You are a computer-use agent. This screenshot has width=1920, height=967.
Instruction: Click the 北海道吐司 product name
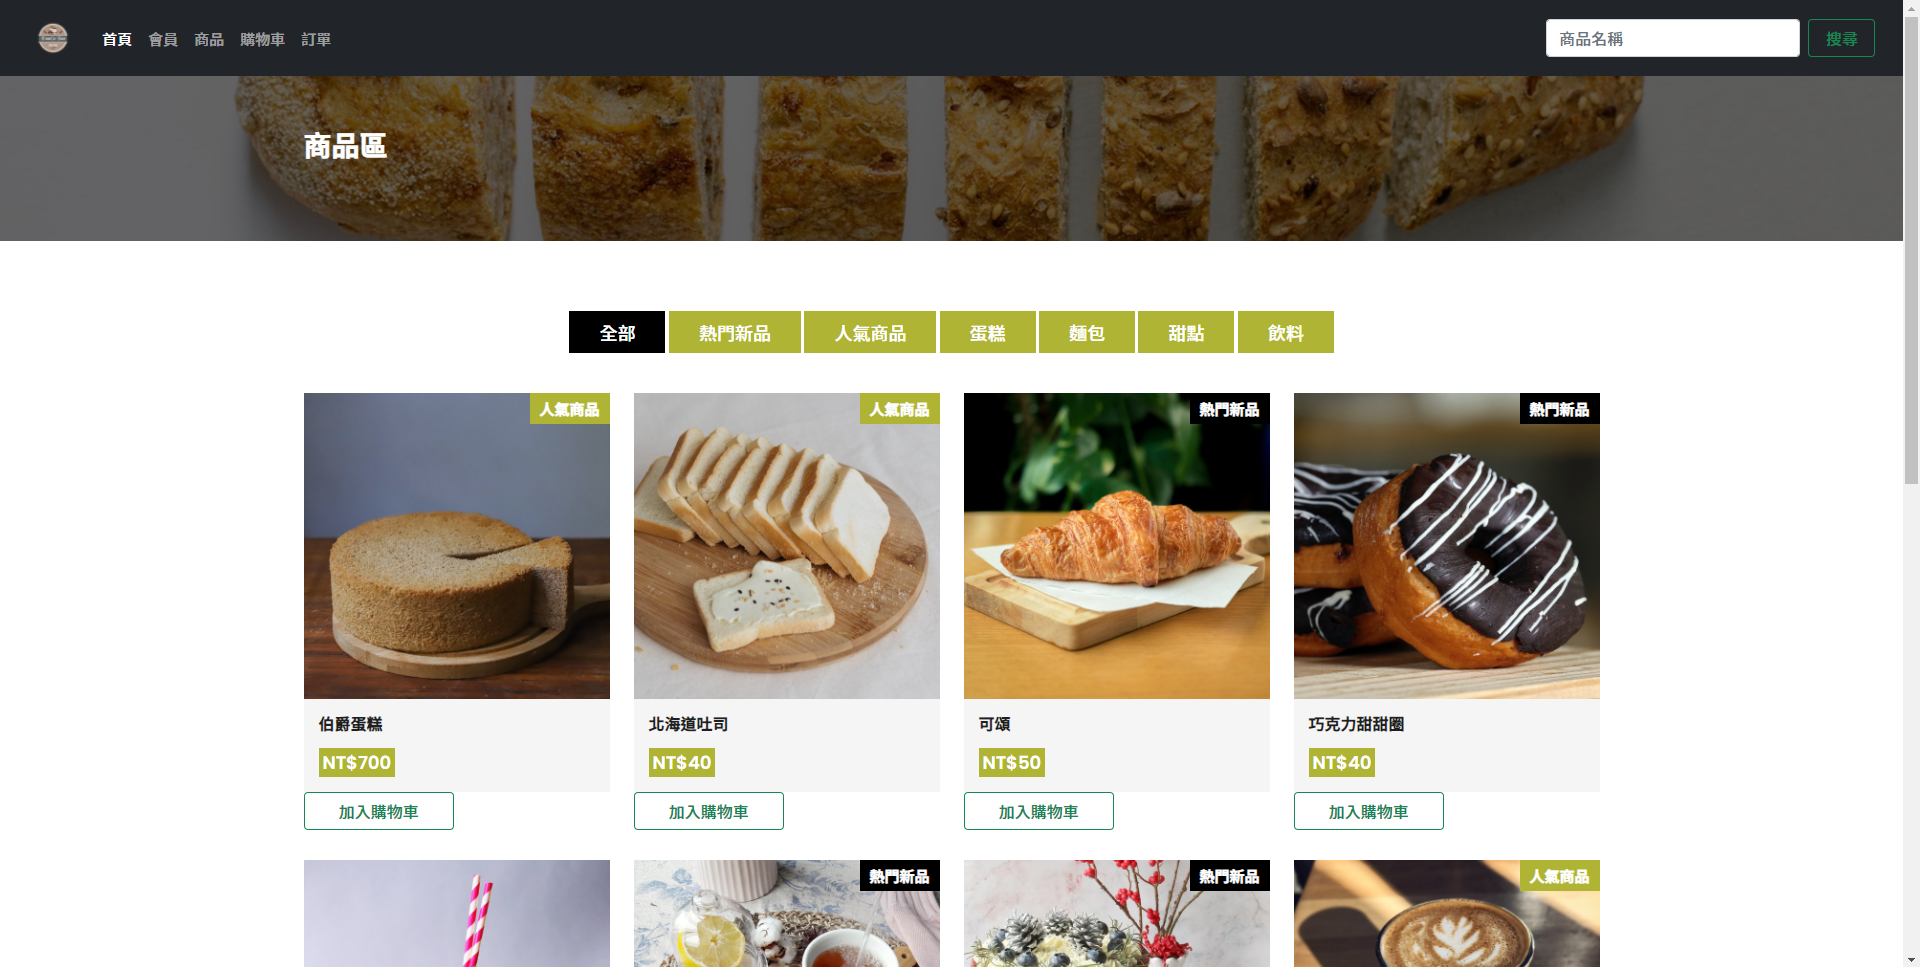click(x=688, y=724)
